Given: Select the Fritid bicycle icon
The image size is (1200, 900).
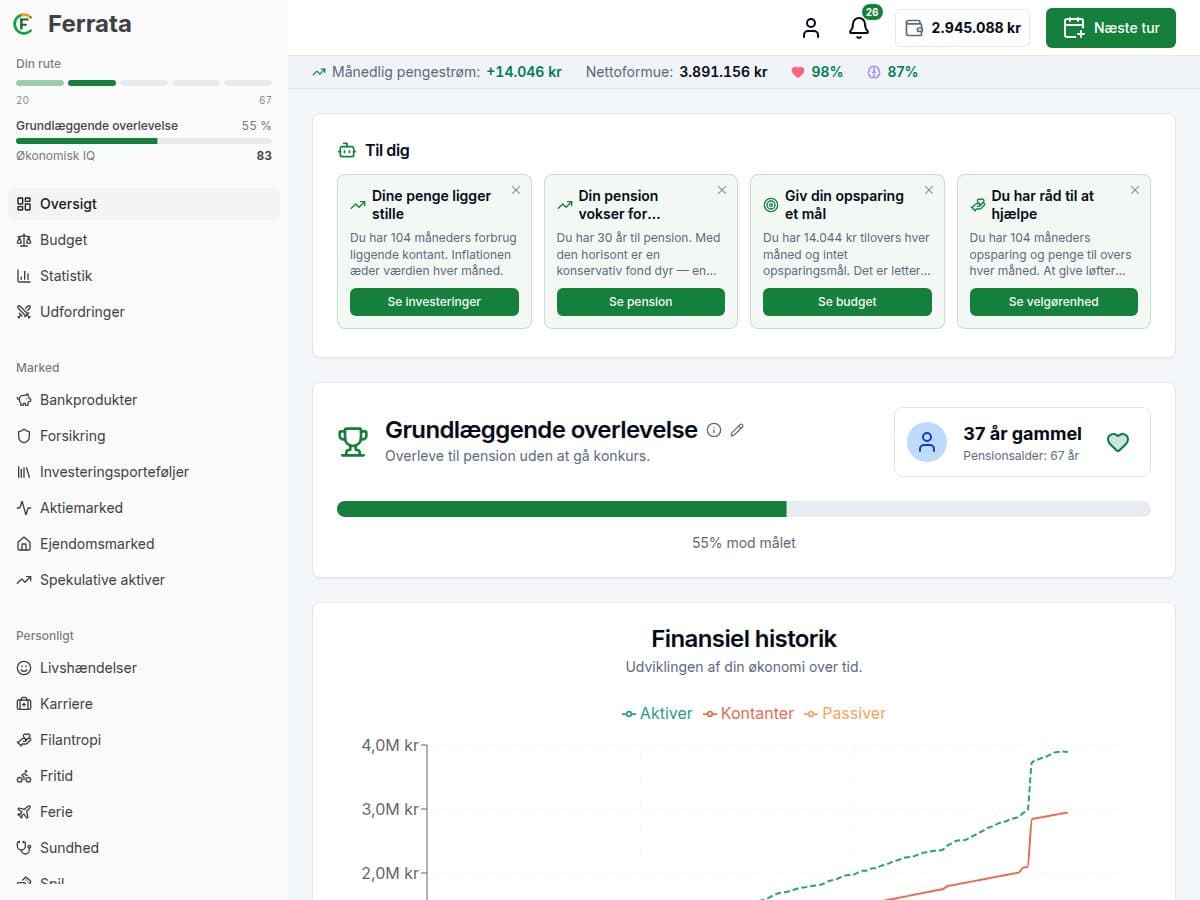Looking at the screenshot, I should pyautogui.click(x=24, y=776).
